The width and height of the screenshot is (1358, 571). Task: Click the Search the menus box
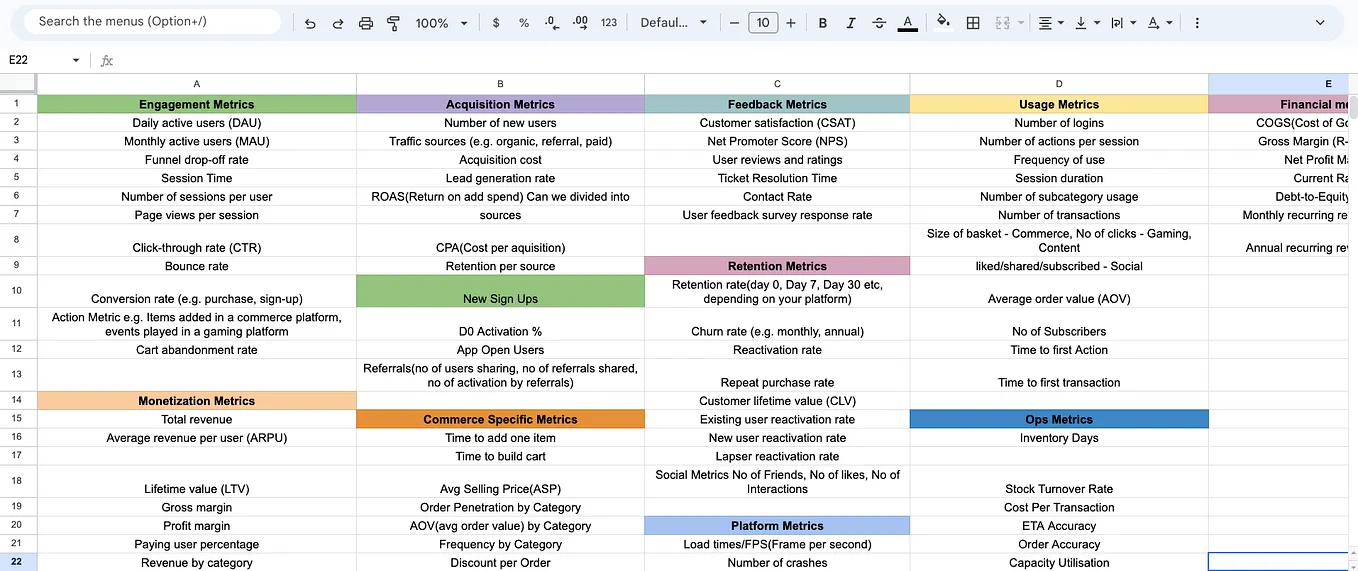[x=153, y=21]
